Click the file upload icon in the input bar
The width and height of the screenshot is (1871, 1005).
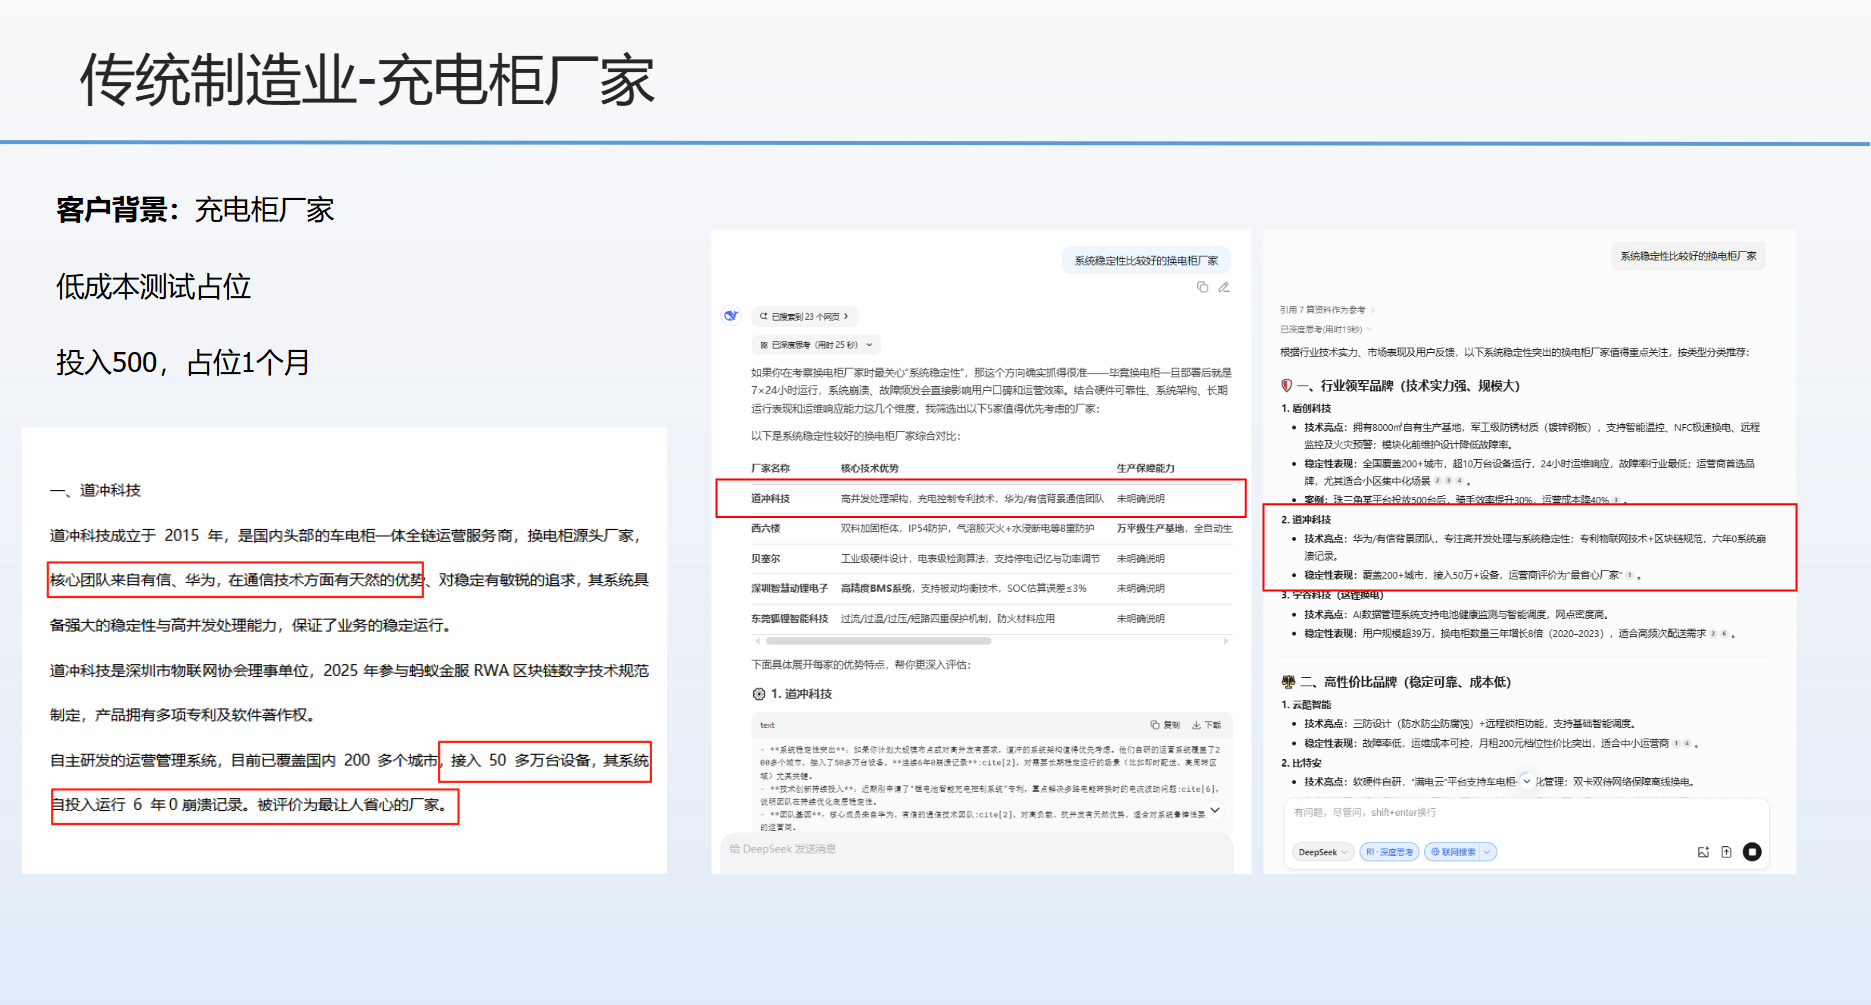[x=1726, y=852]
